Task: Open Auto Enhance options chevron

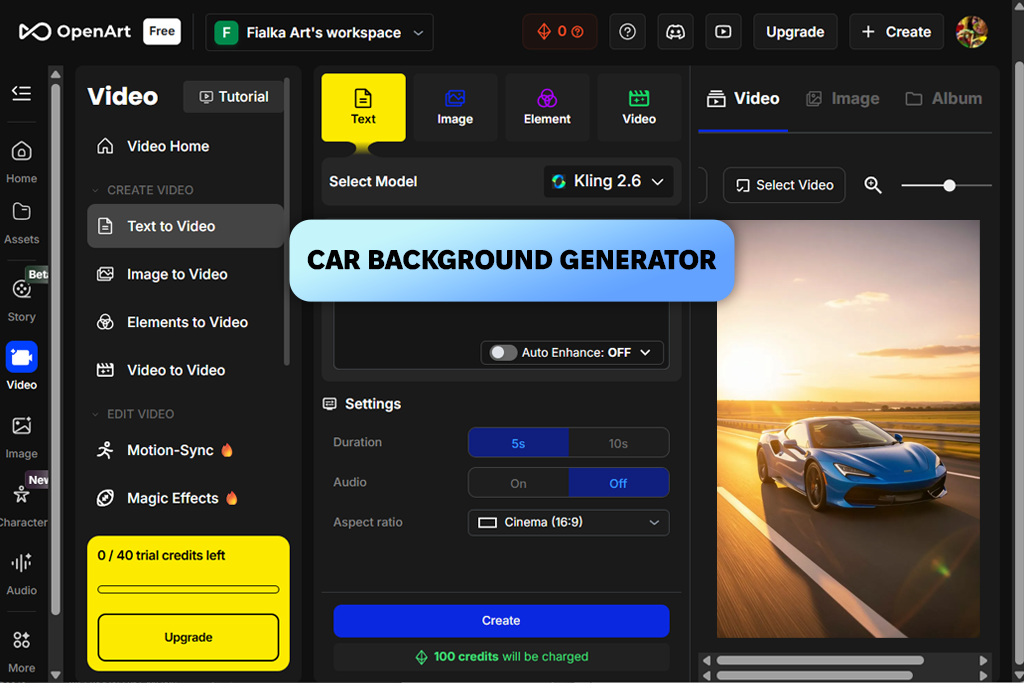Action: 646,353
